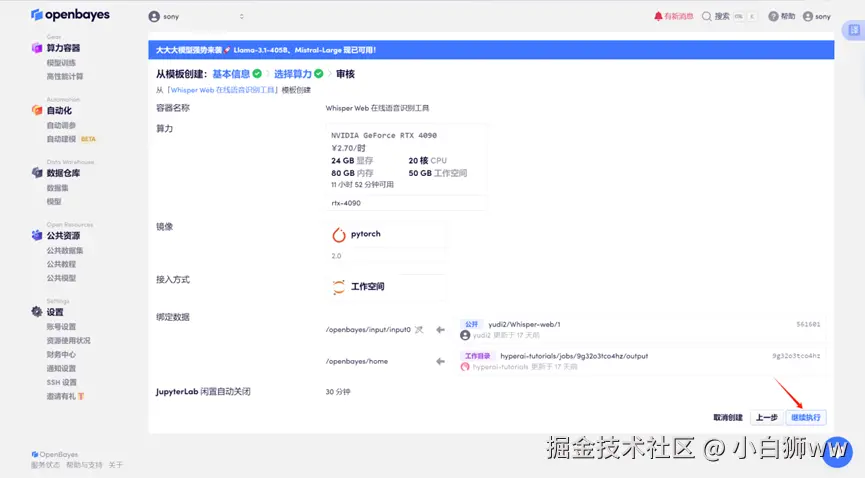This screenshot has width=865, height=478.
Task: Open 公共数据集 in sidebar
Action: tap(65, 251)
